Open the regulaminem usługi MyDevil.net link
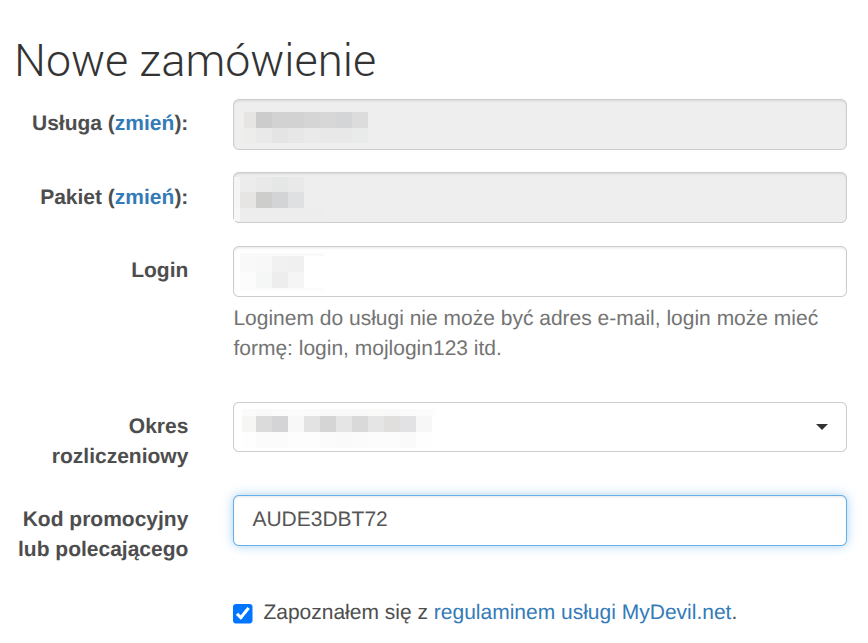 pos(583,612)
